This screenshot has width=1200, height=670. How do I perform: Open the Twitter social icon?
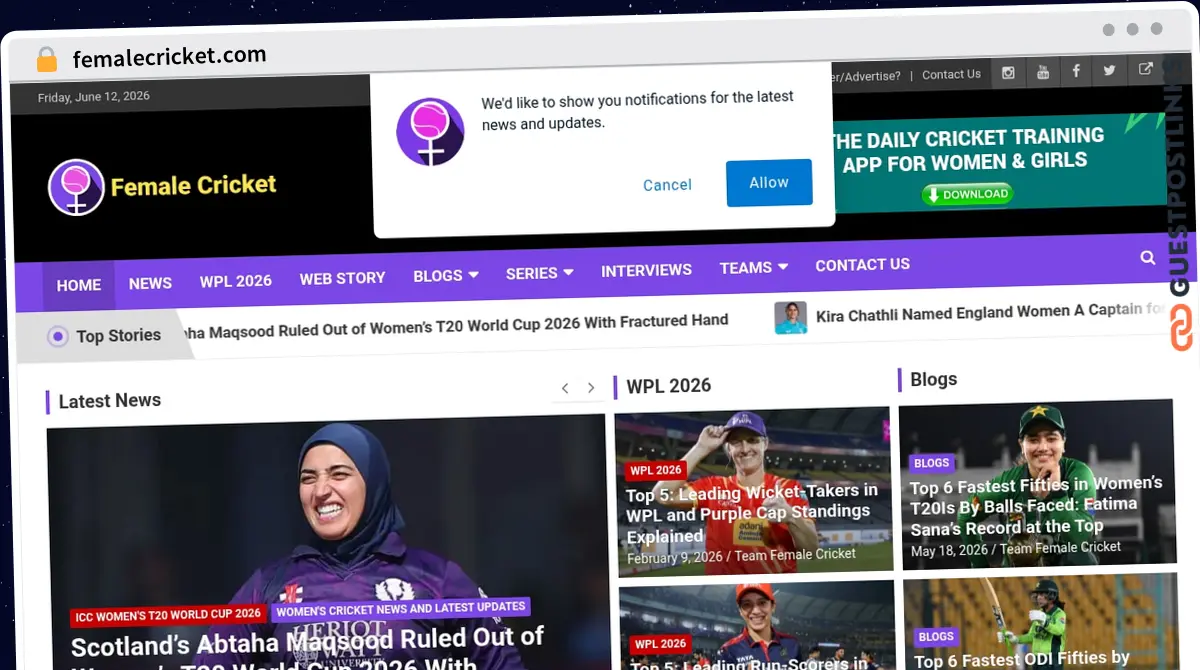point(1110,70)
